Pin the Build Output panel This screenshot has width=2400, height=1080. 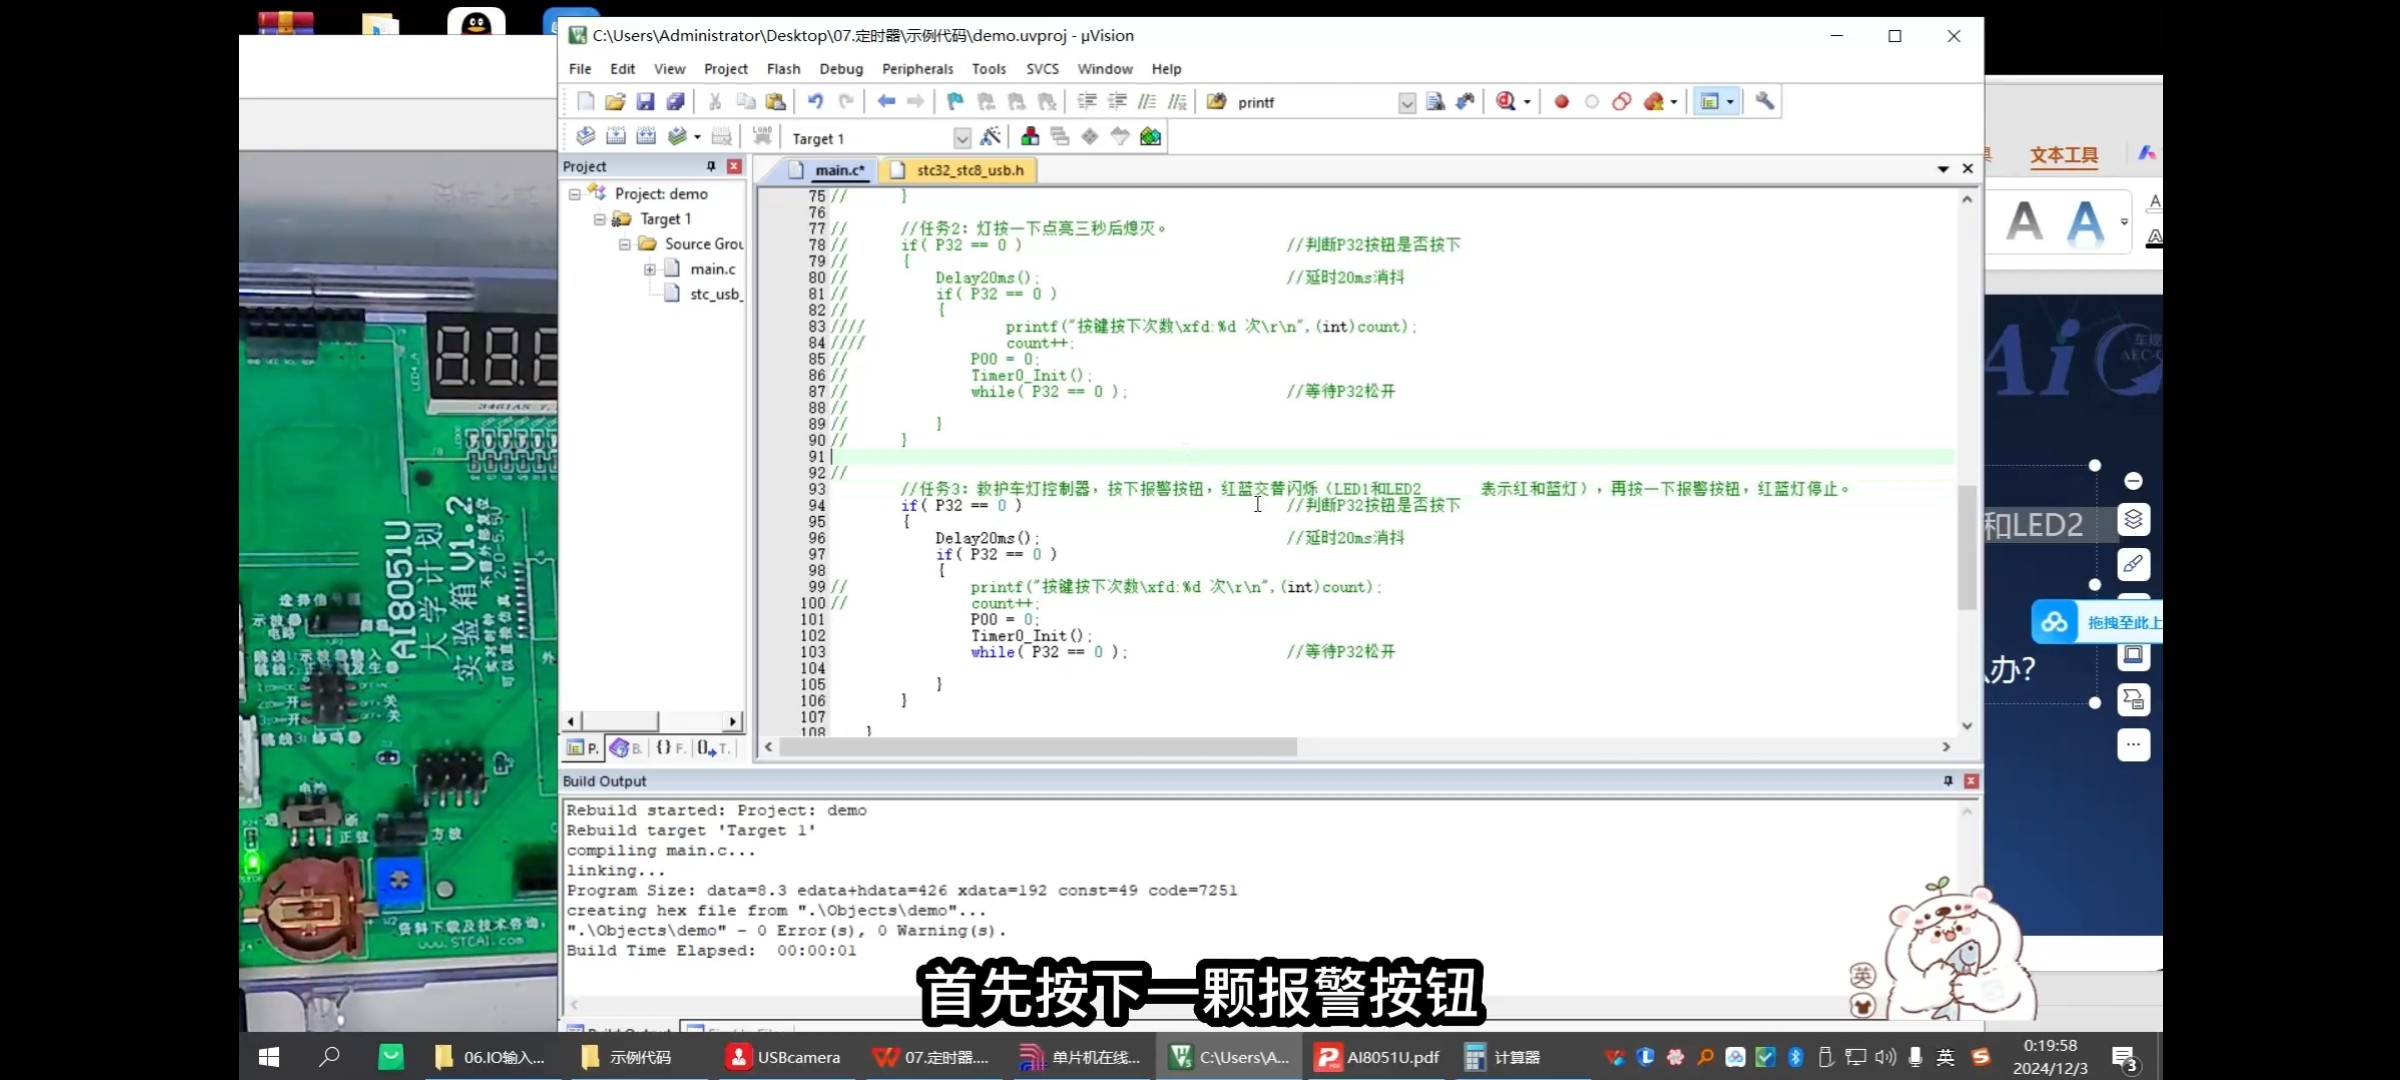[1947, 781]
